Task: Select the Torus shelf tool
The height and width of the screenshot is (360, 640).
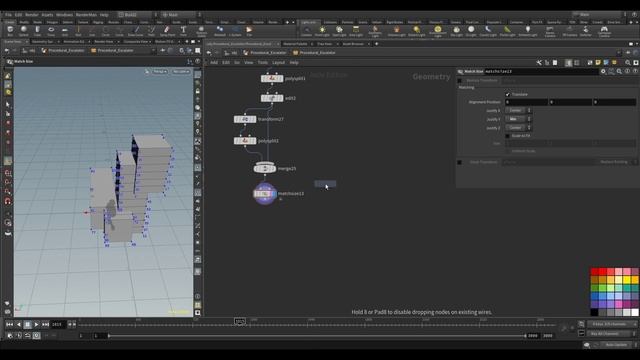Action: 51,31
